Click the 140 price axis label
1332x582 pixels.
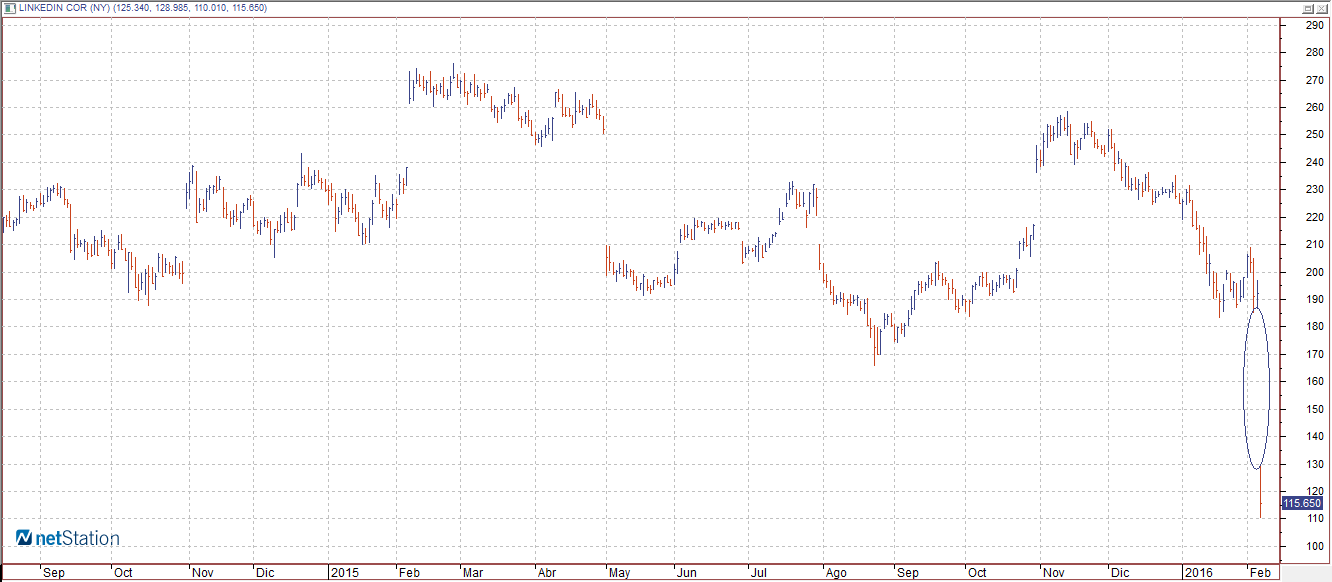click(x=1314, y=436)
